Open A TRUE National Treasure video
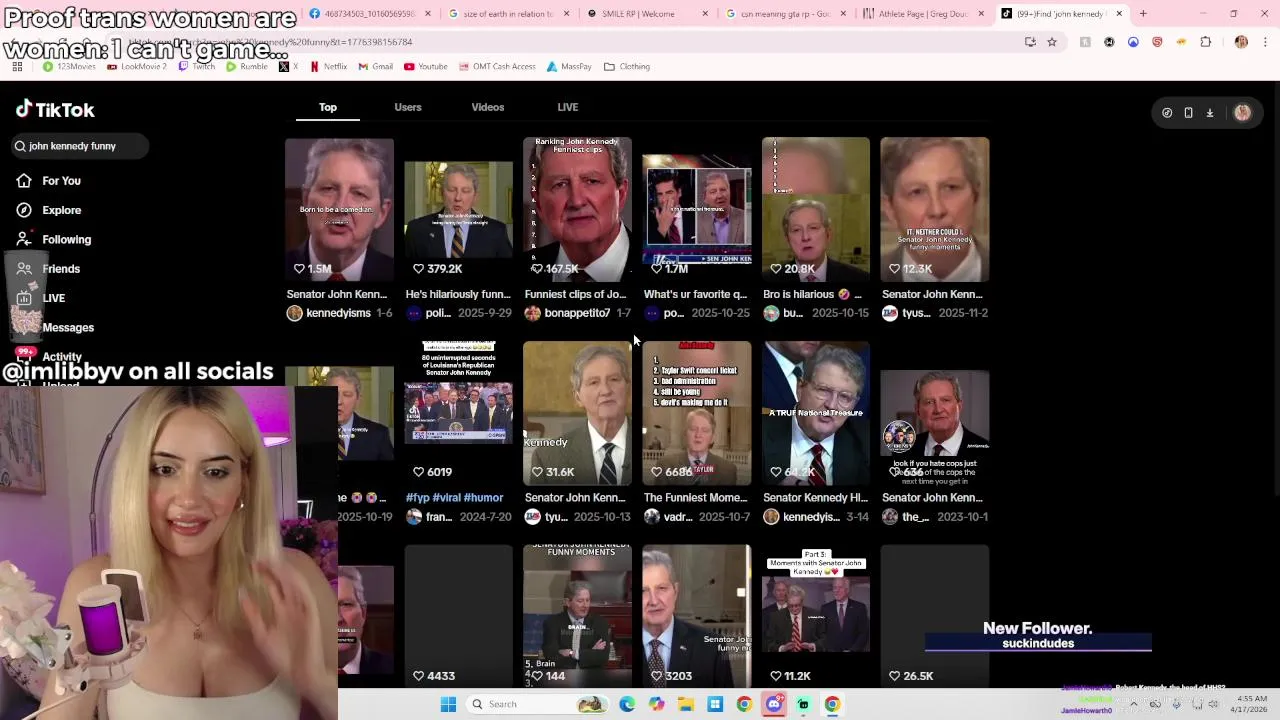This screenshot has width=1280, height=720. [816, 413]
